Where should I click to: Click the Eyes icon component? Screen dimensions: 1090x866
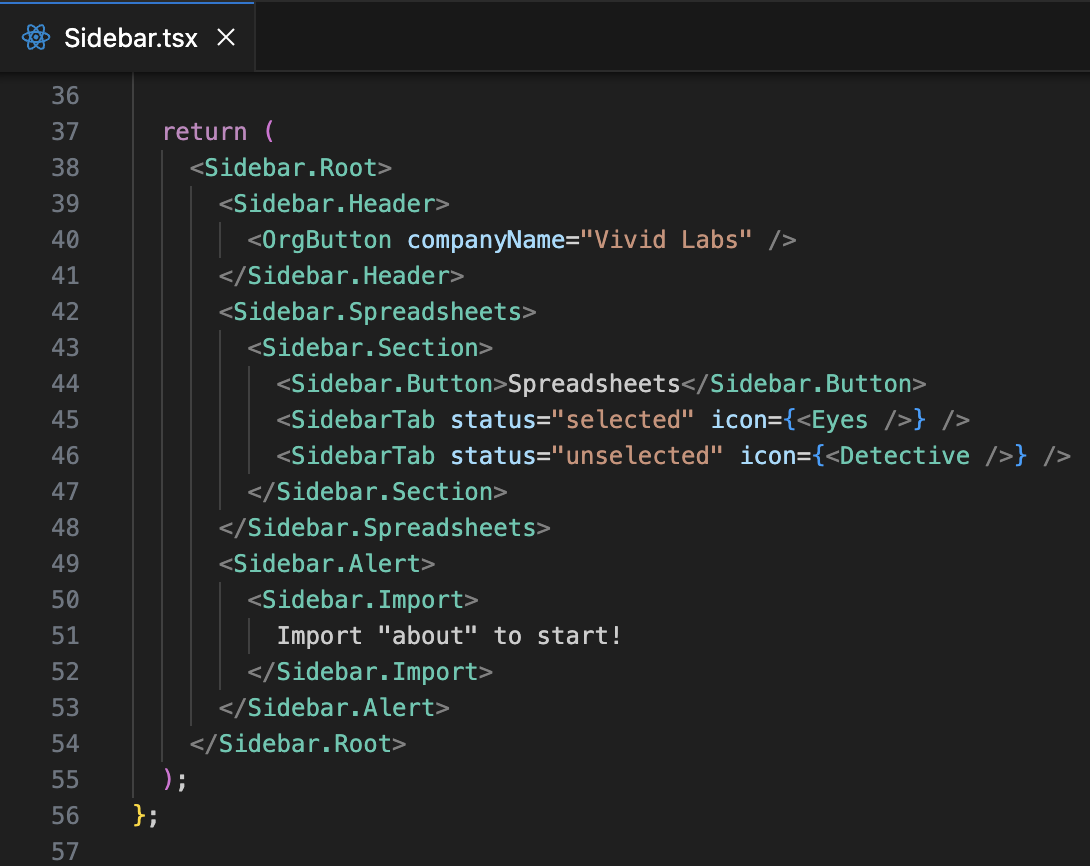(840, 419)
